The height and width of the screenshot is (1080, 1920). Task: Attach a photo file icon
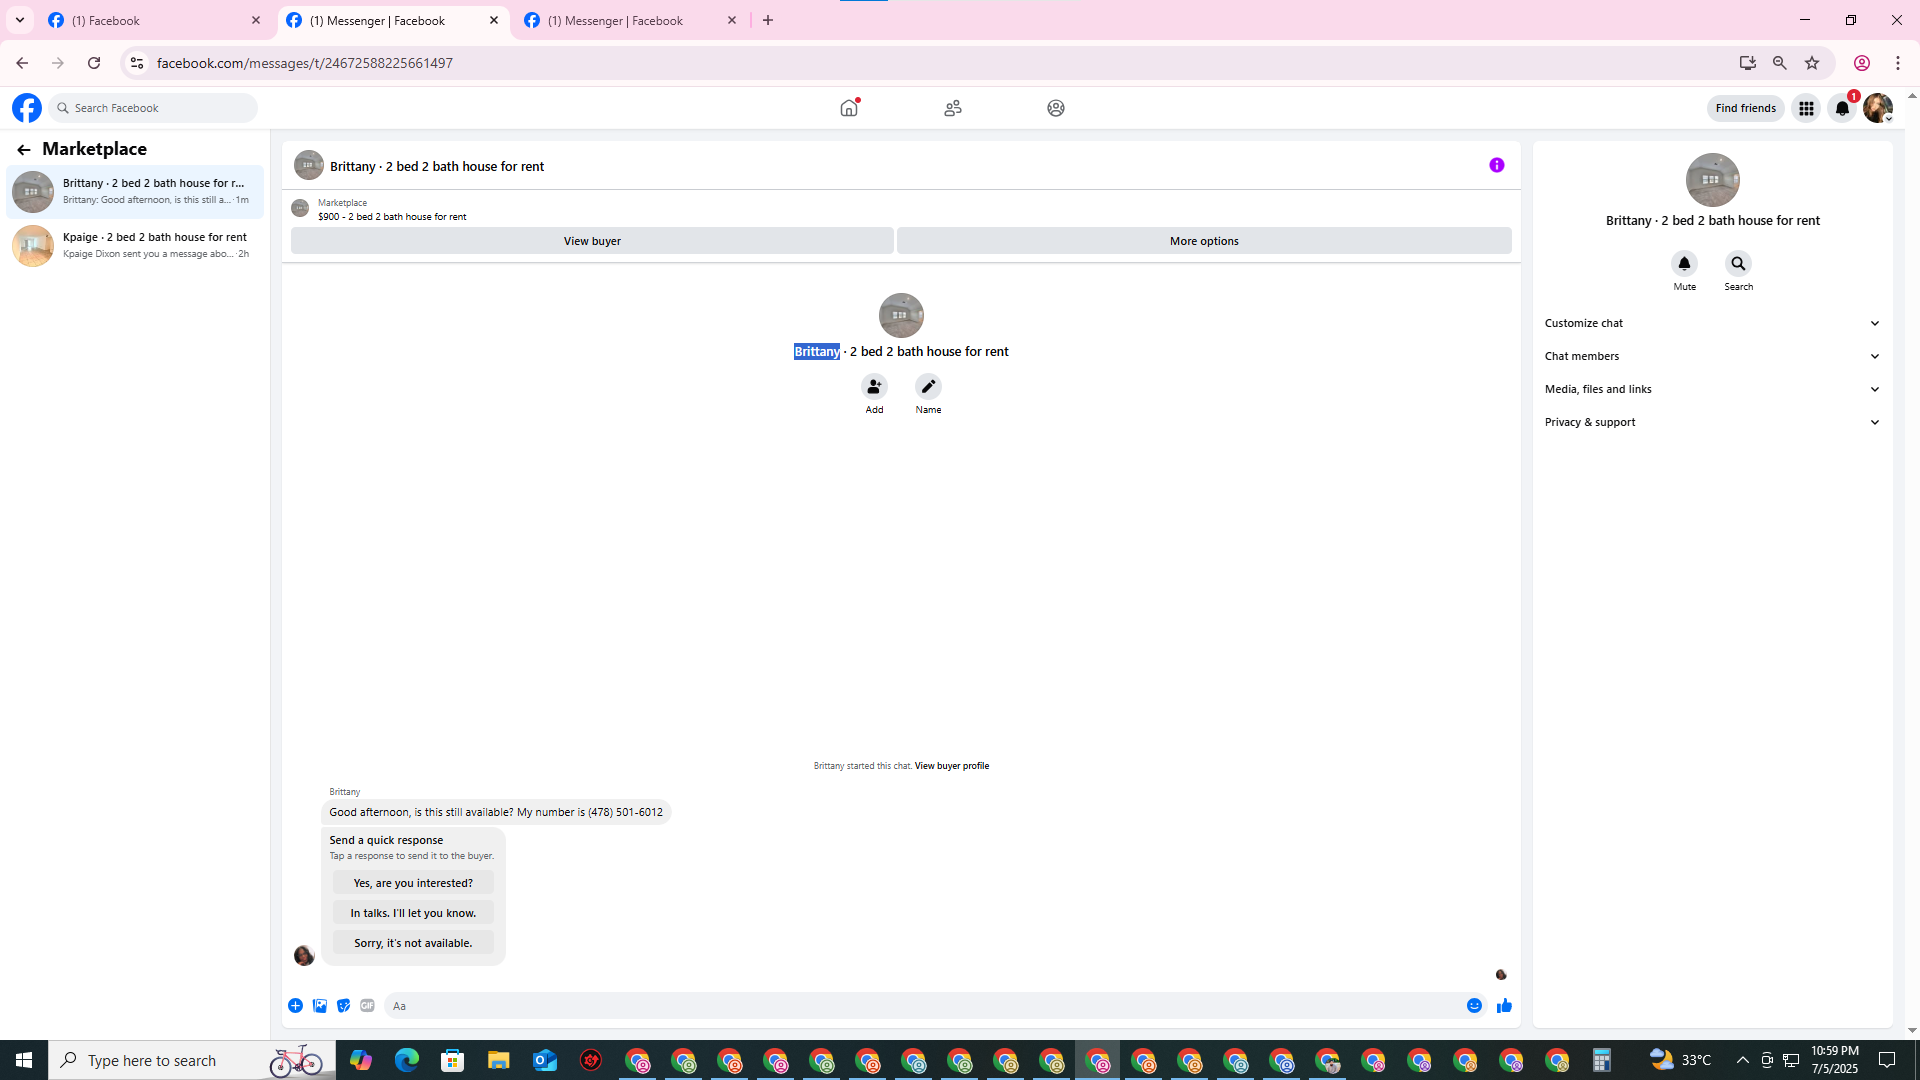[x=320, y=1006]
